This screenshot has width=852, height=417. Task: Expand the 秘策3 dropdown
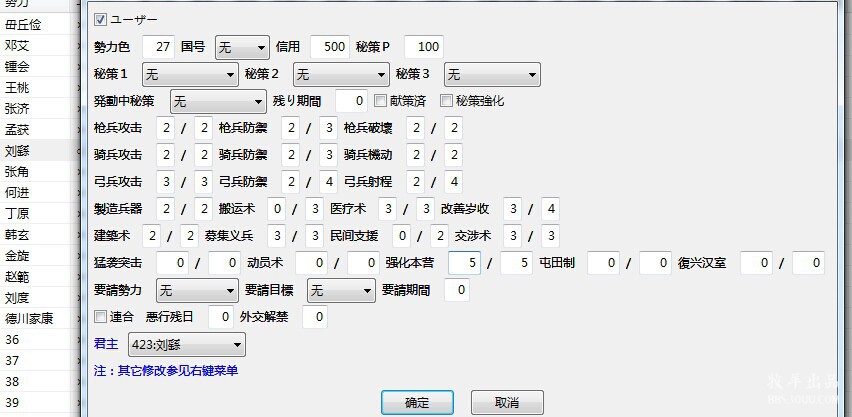[491, 74]
